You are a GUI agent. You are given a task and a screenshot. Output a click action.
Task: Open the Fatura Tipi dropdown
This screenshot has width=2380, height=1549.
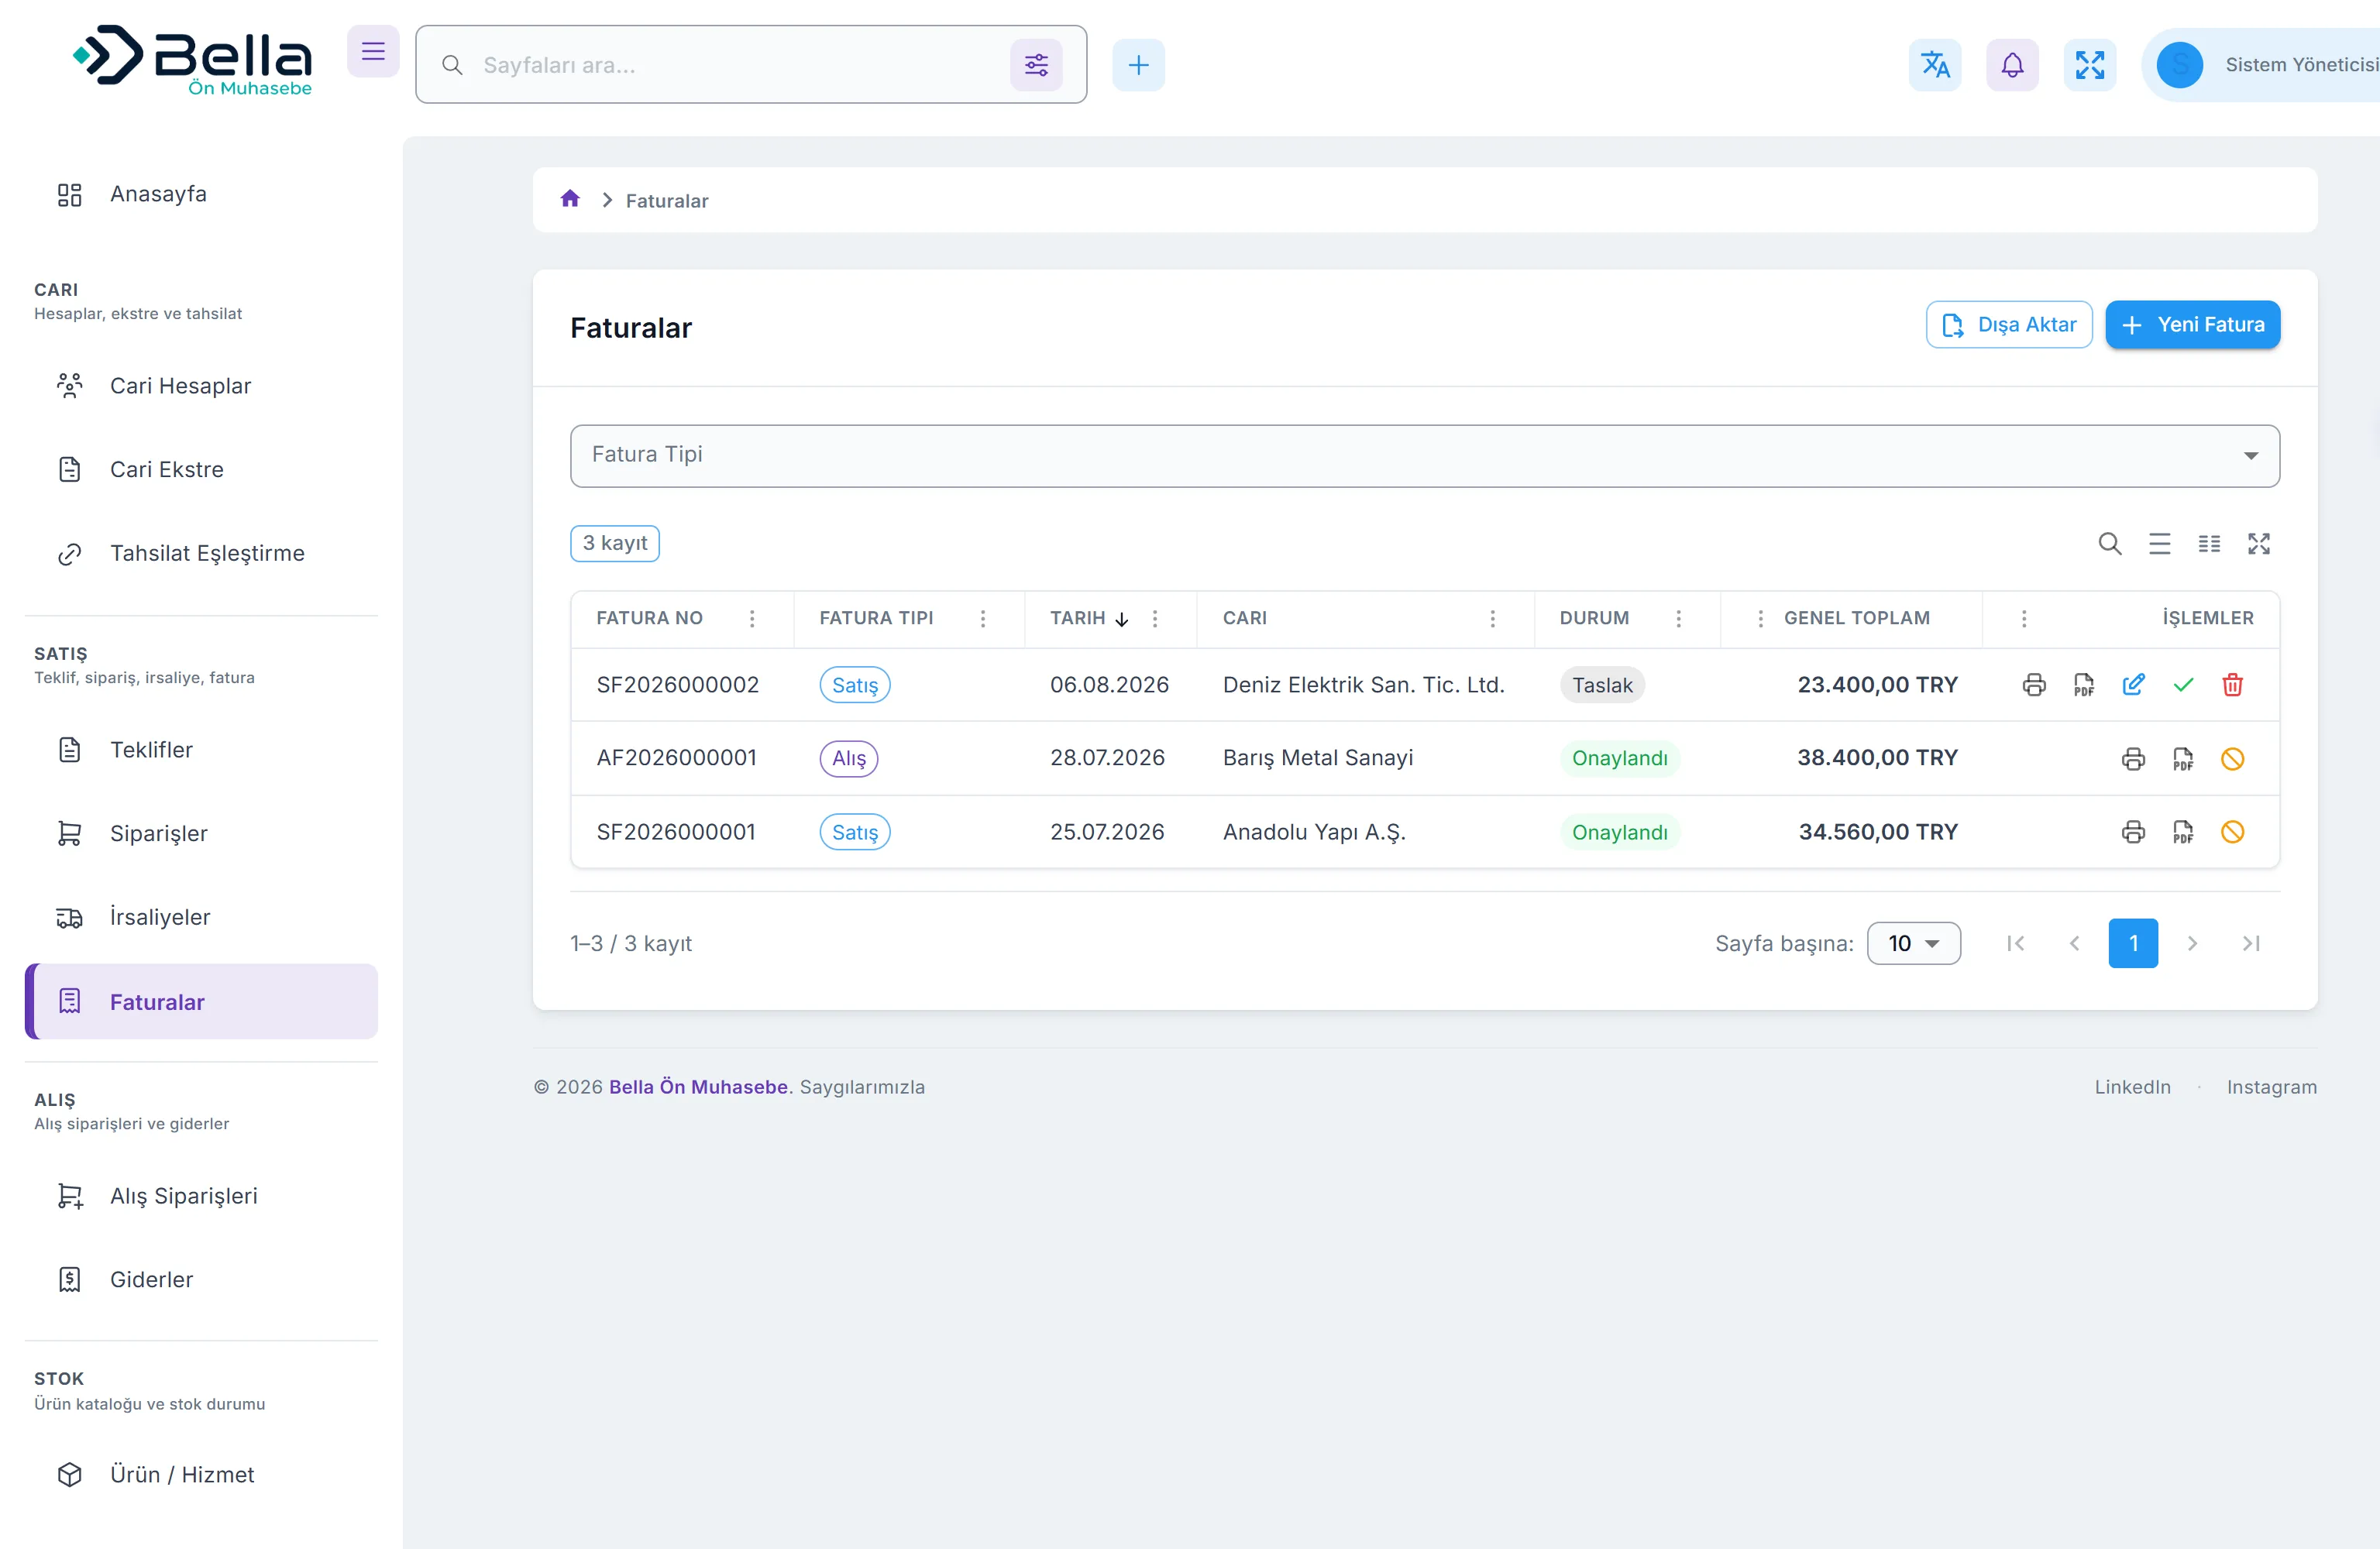pyautogui.click(x=1424, y=456)
